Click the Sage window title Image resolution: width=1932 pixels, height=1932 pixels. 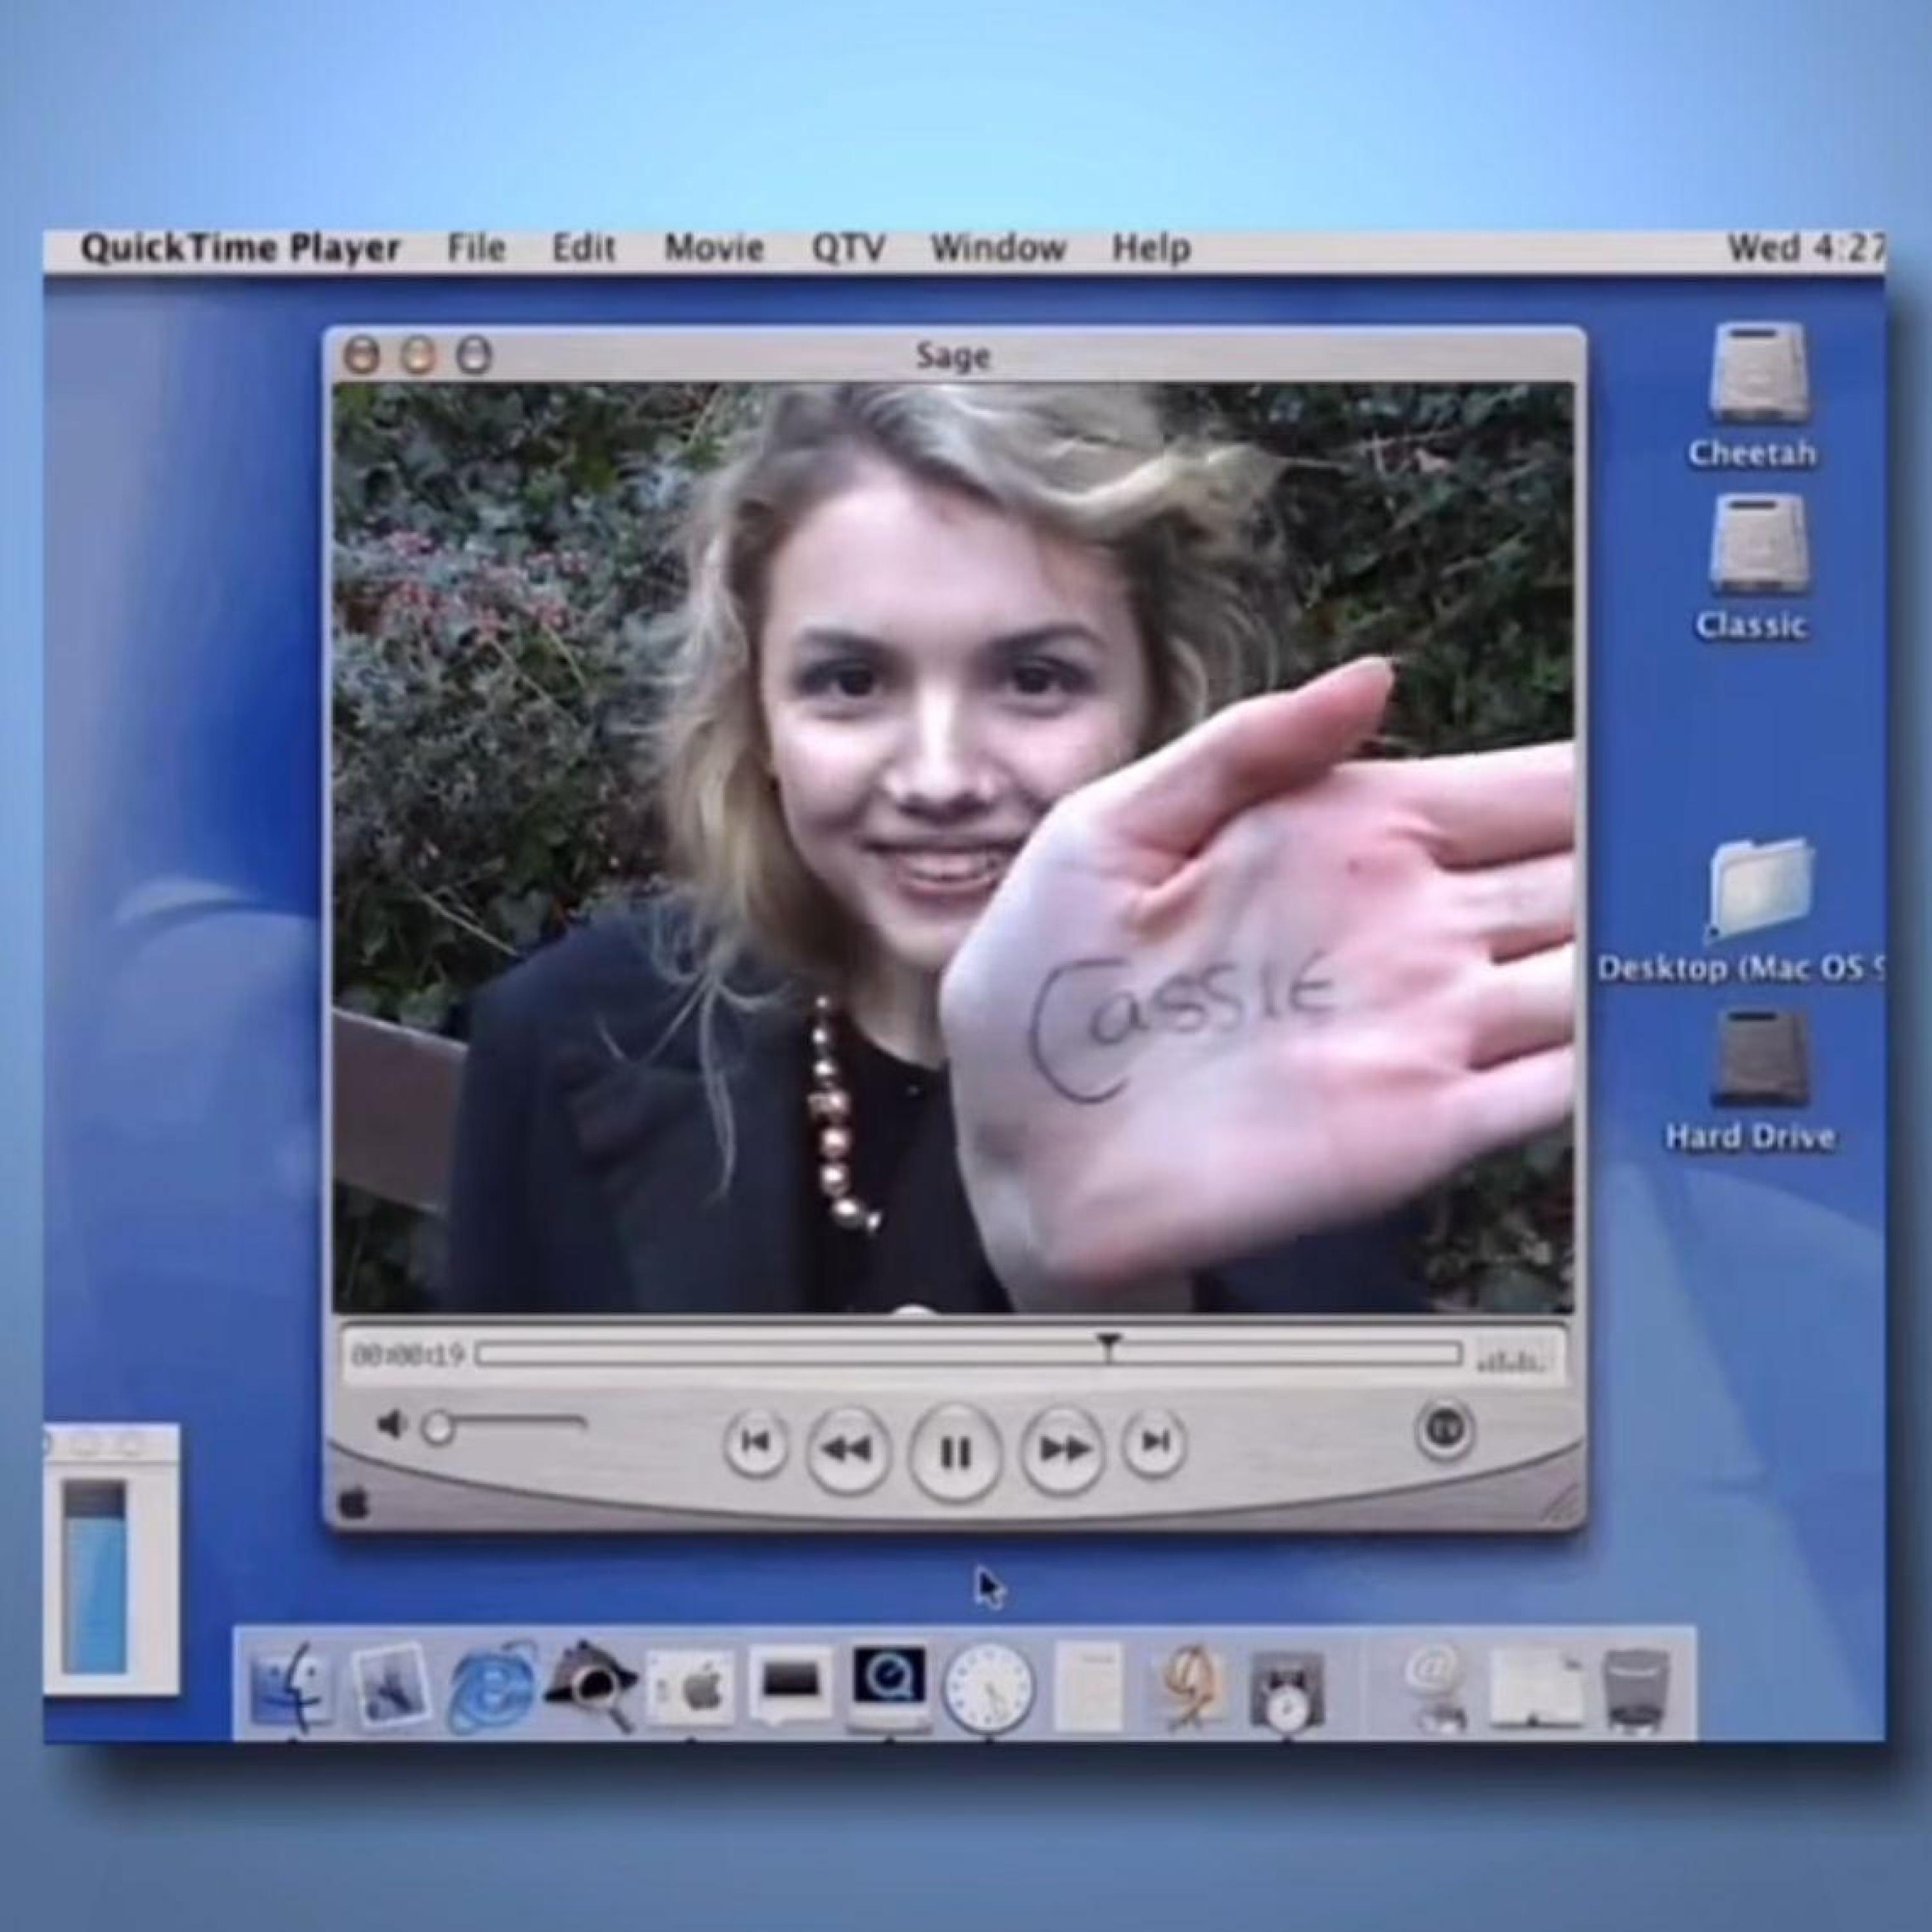coord(953,356)
